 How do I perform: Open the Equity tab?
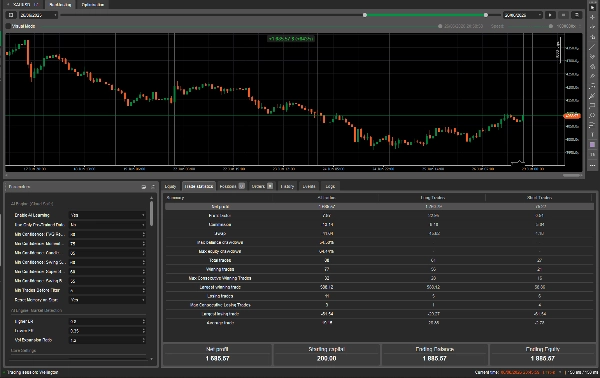170,186
